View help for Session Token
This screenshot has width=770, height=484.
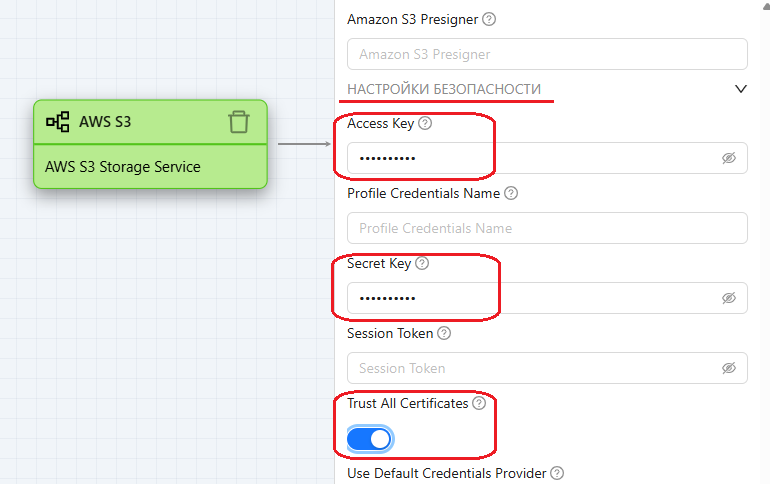click(x=444, y=333)
